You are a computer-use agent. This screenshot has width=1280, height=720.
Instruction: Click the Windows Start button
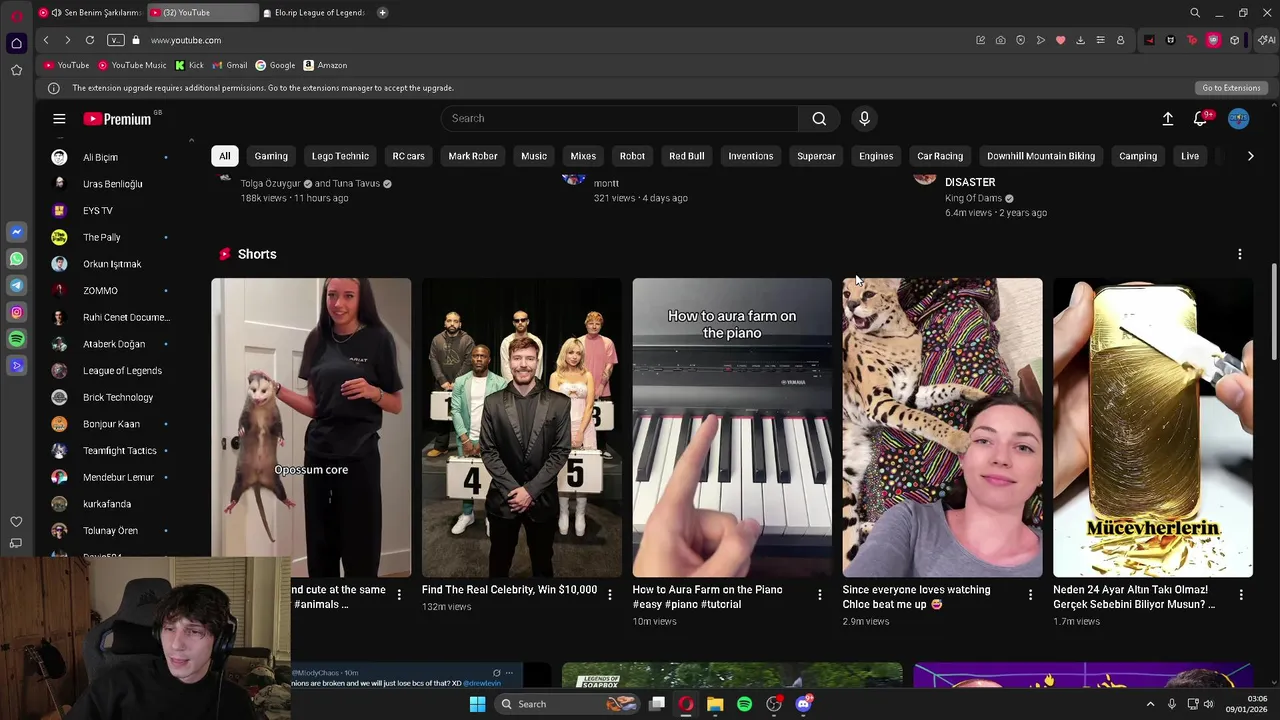tap(477, 704)
